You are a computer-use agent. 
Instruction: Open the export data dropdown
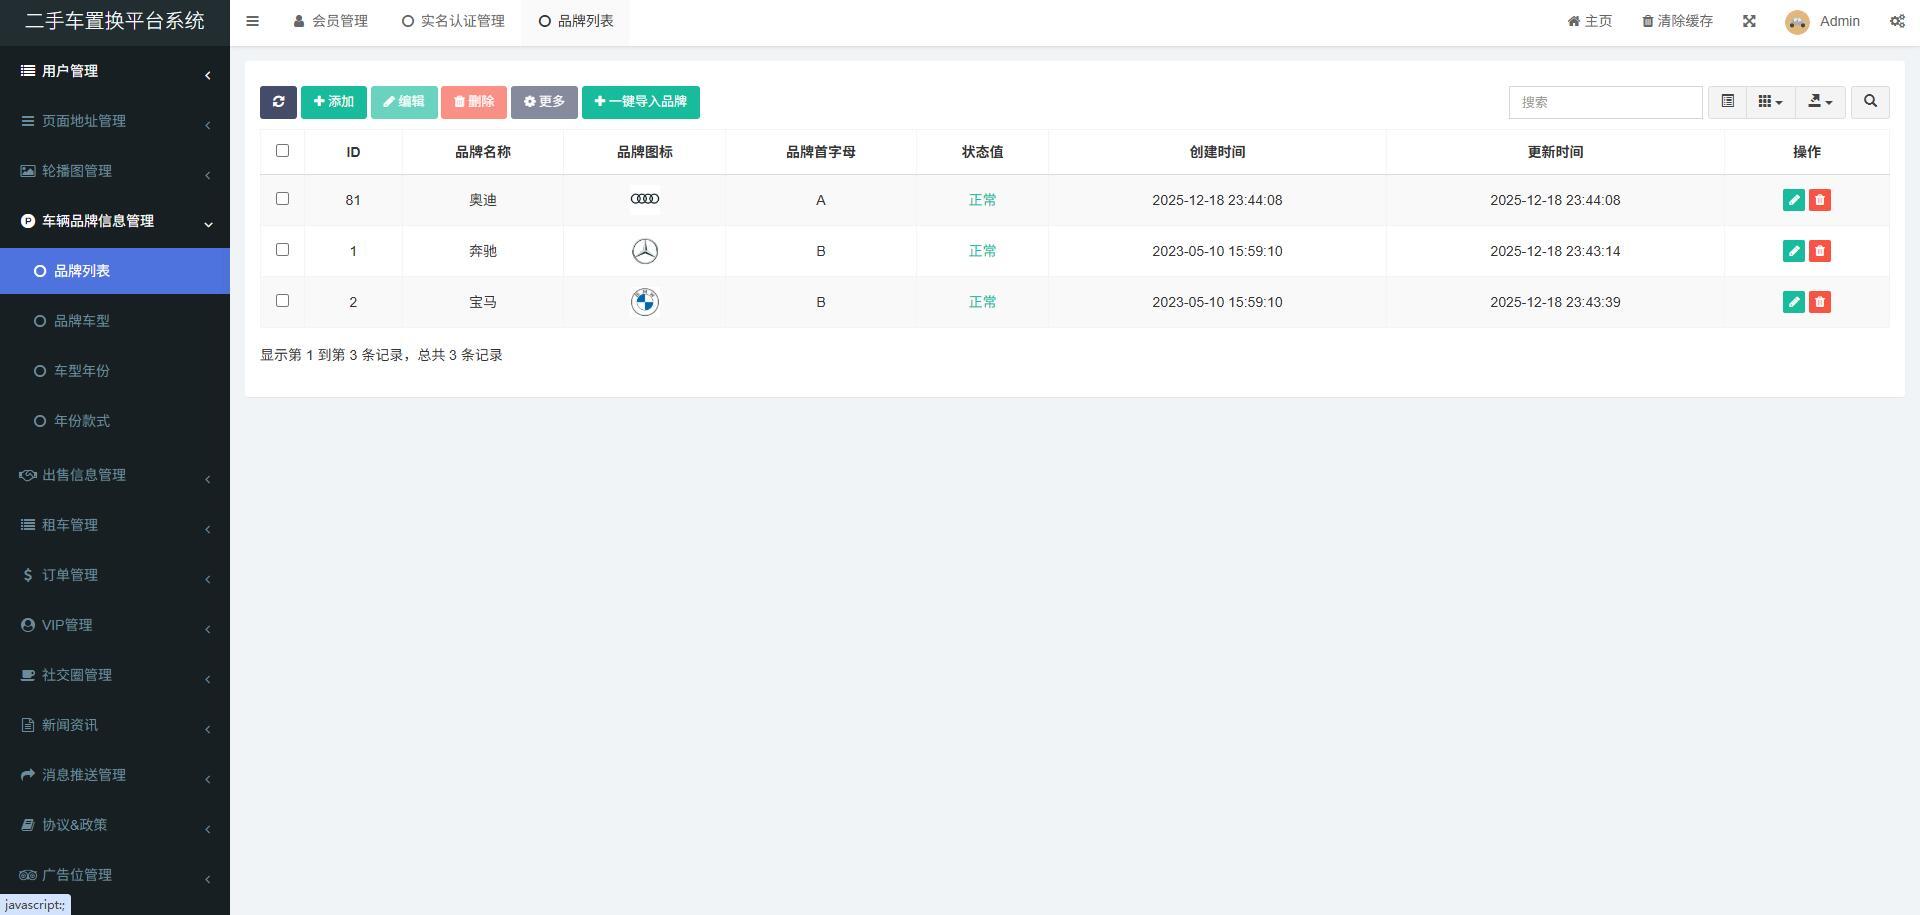pos(1820,102)
